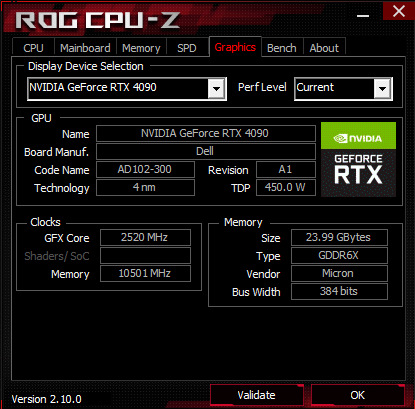Click the GFX Core clock value field
Viewport: 415px width, 409px height.
click(x=145, y=237)
